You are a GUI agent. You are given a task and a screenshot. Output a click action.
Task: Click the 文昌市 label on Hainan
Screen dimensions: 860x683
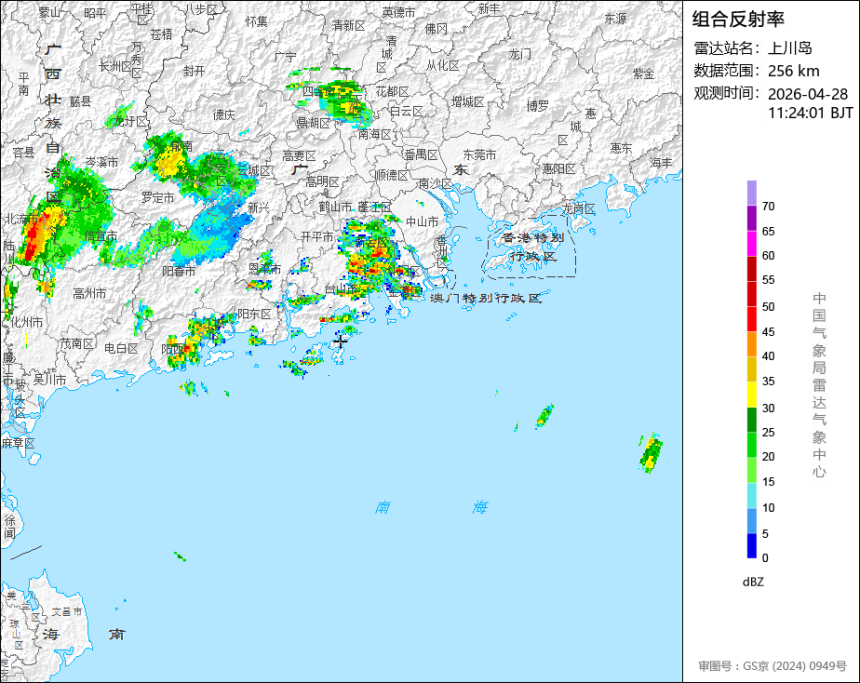pos(67,611)
